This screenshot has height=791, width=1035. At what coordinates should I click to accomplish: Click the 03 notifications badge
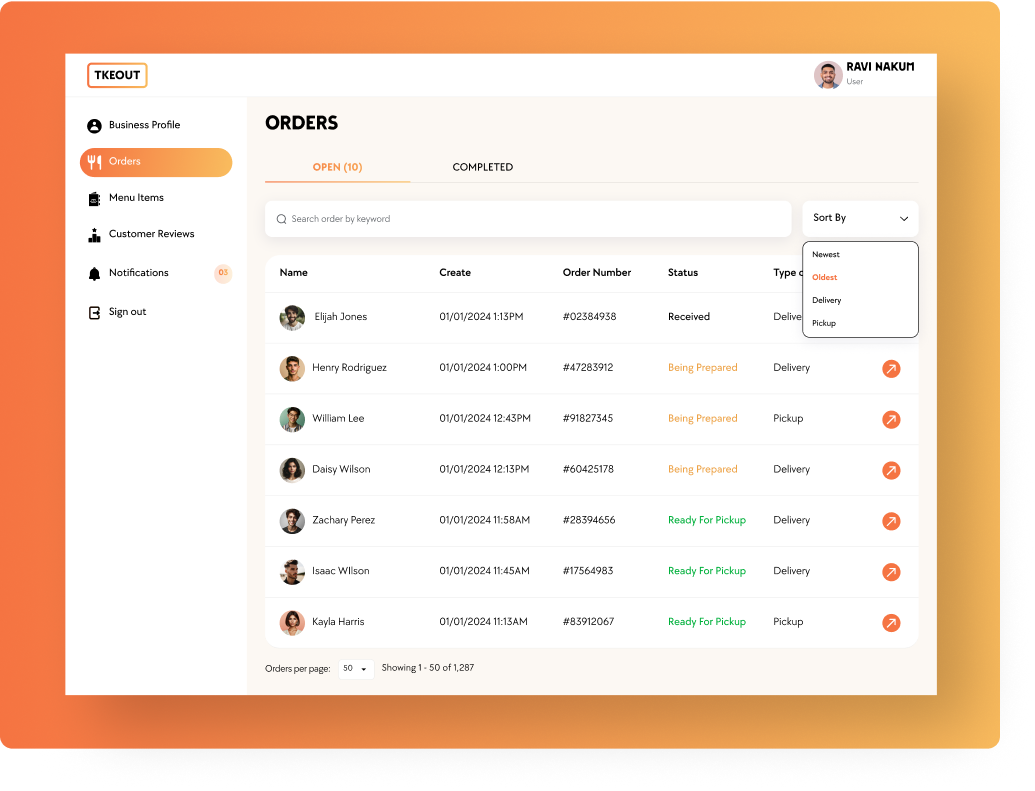coord(223,273)
